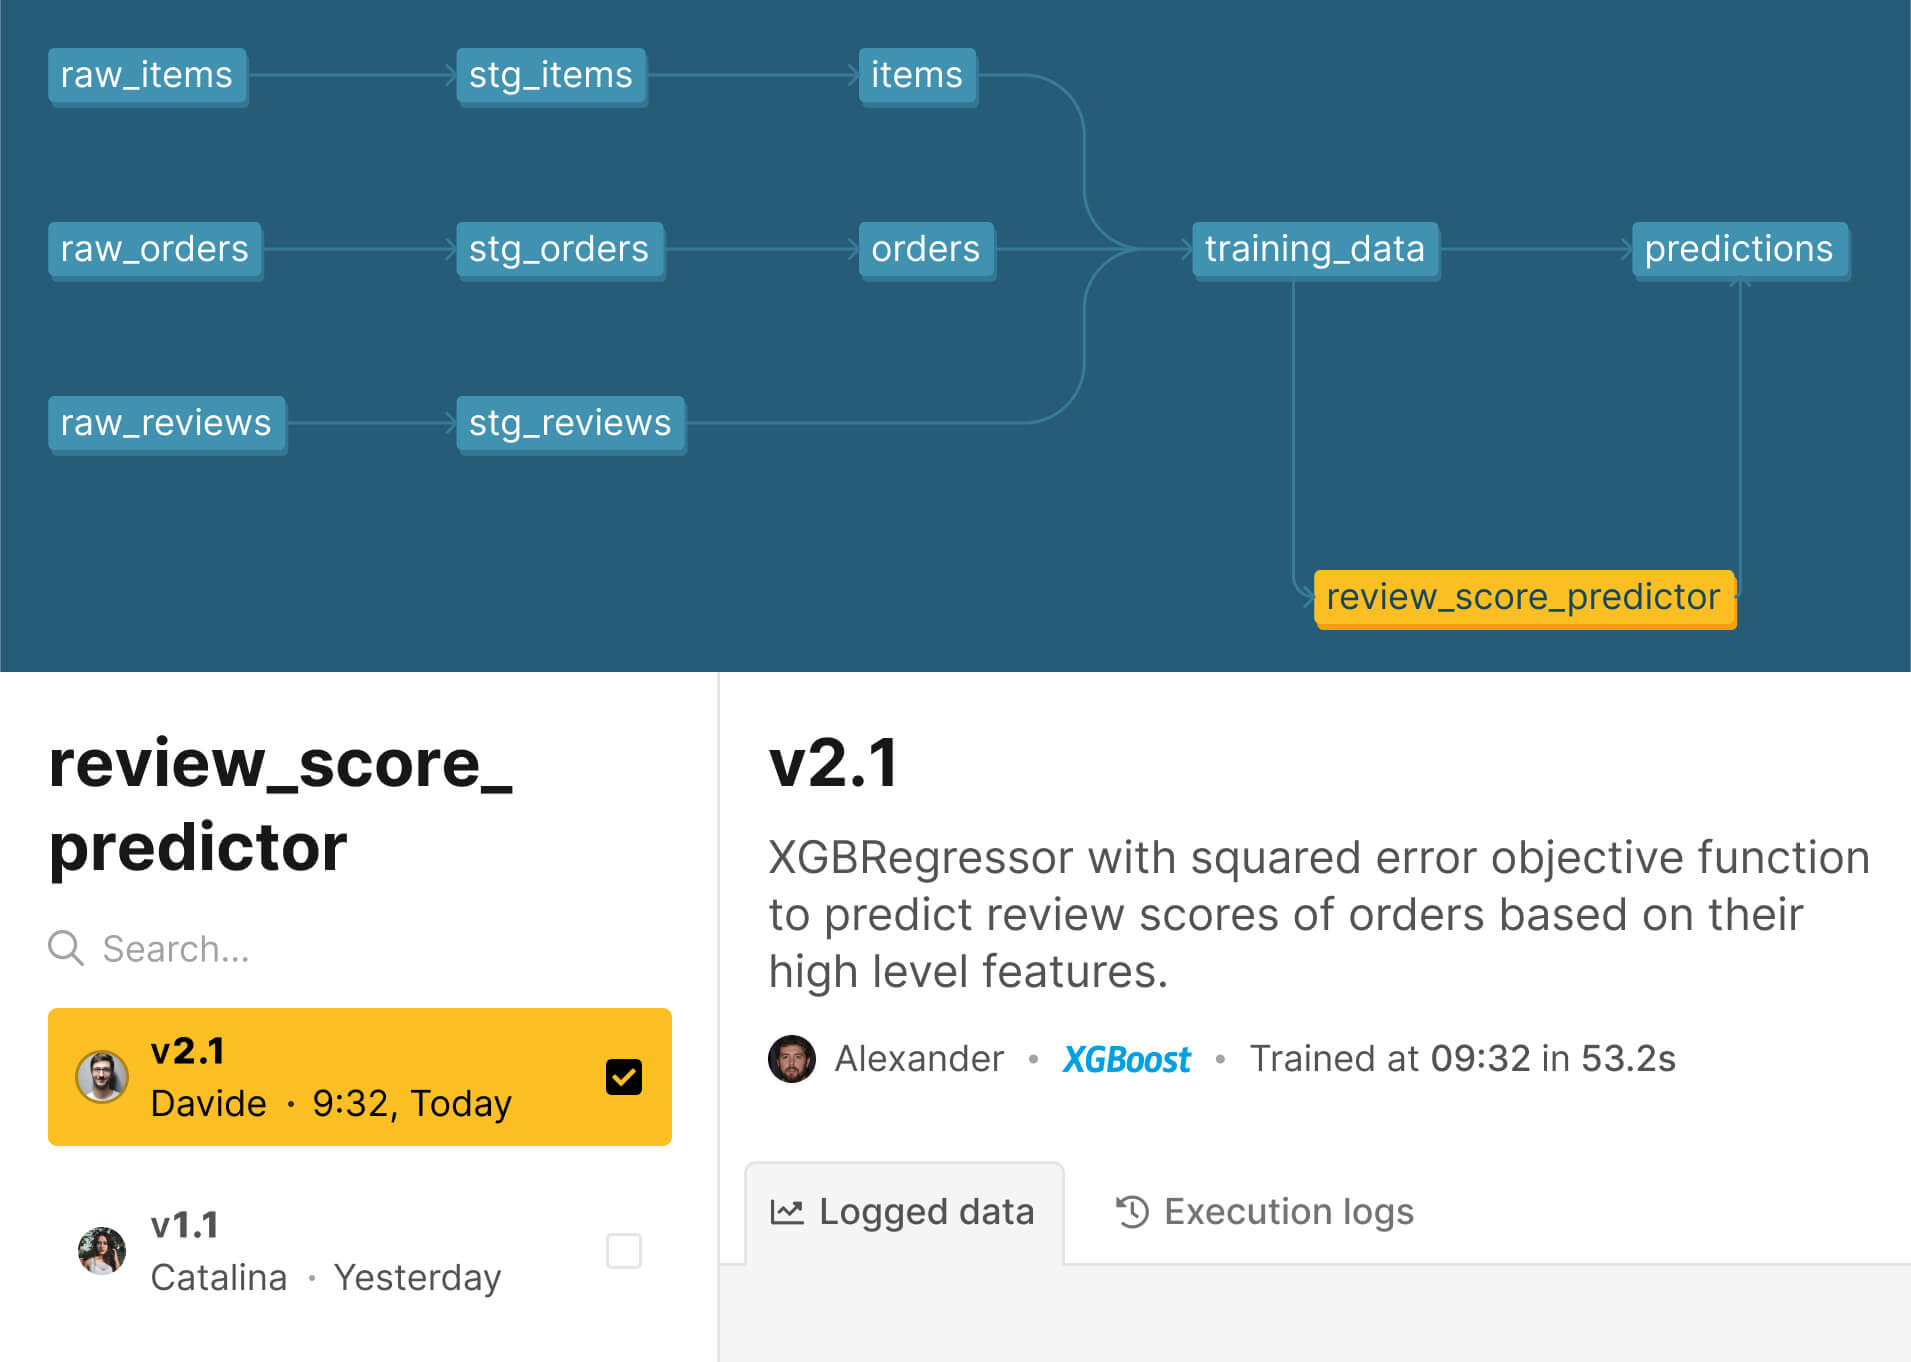Click Davide's avatar on v2.1
1911x1362 pixels.
(102, 1077)
